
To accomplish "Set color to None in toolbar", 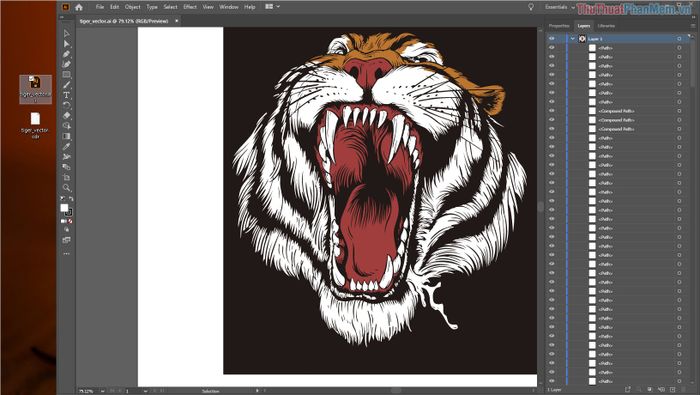I will pos(70,221).
